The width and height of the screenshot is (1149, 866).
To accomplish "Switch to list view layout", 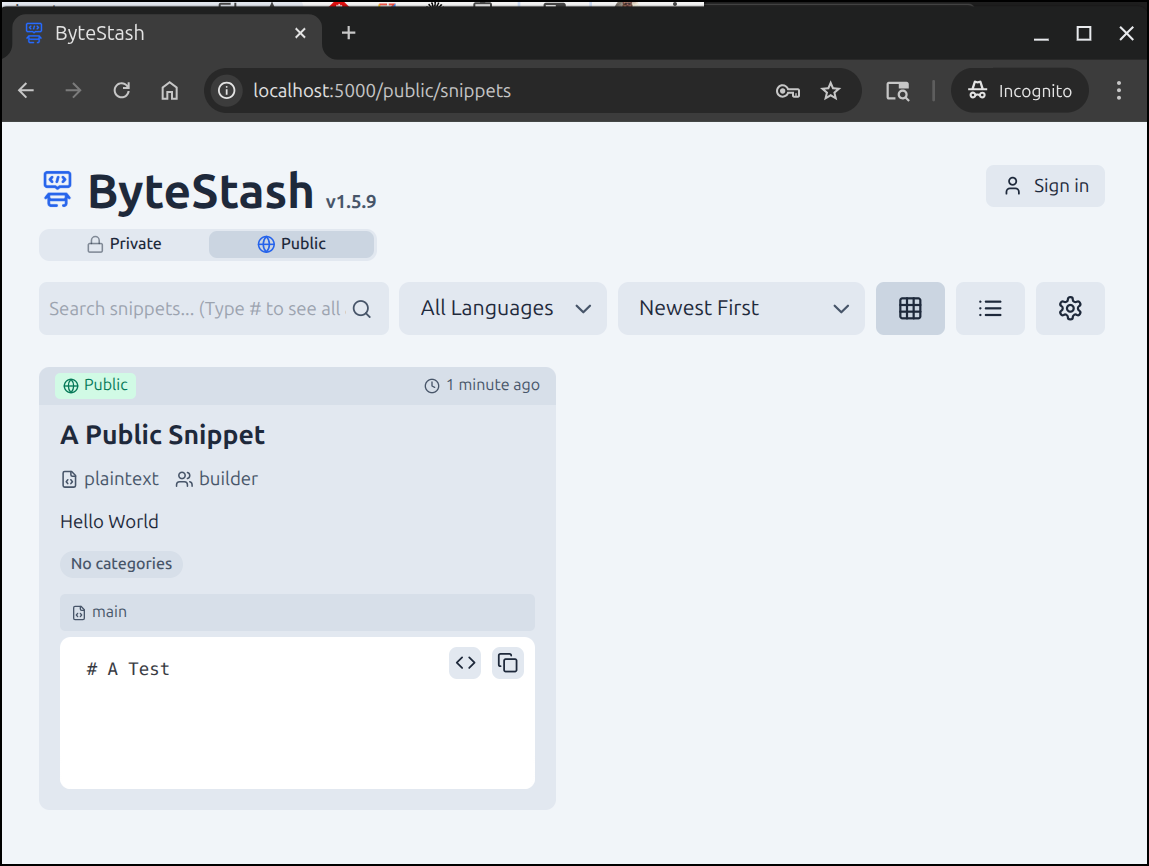I will pyautogui.click(x=990, y=308).
